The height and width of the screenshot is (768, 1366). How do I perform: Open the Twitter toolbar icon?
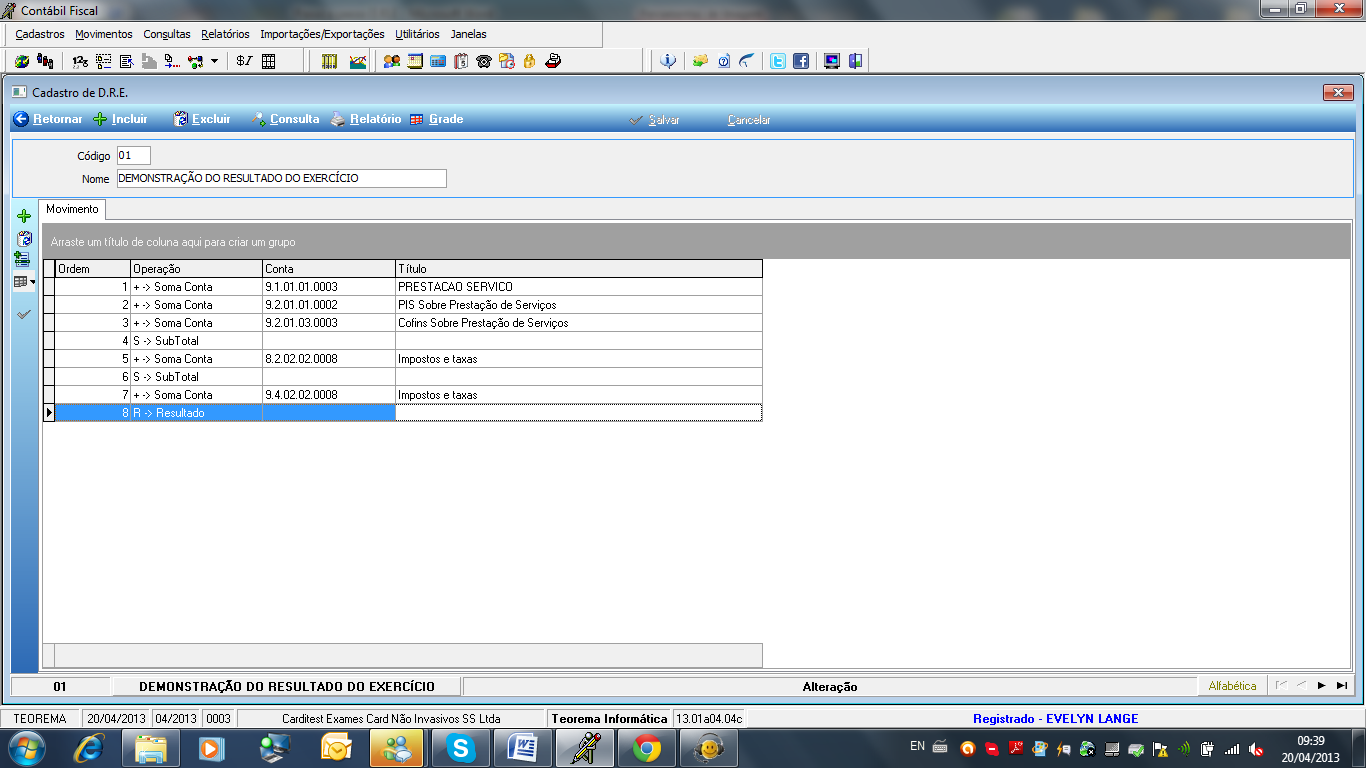tap(778, 61)
